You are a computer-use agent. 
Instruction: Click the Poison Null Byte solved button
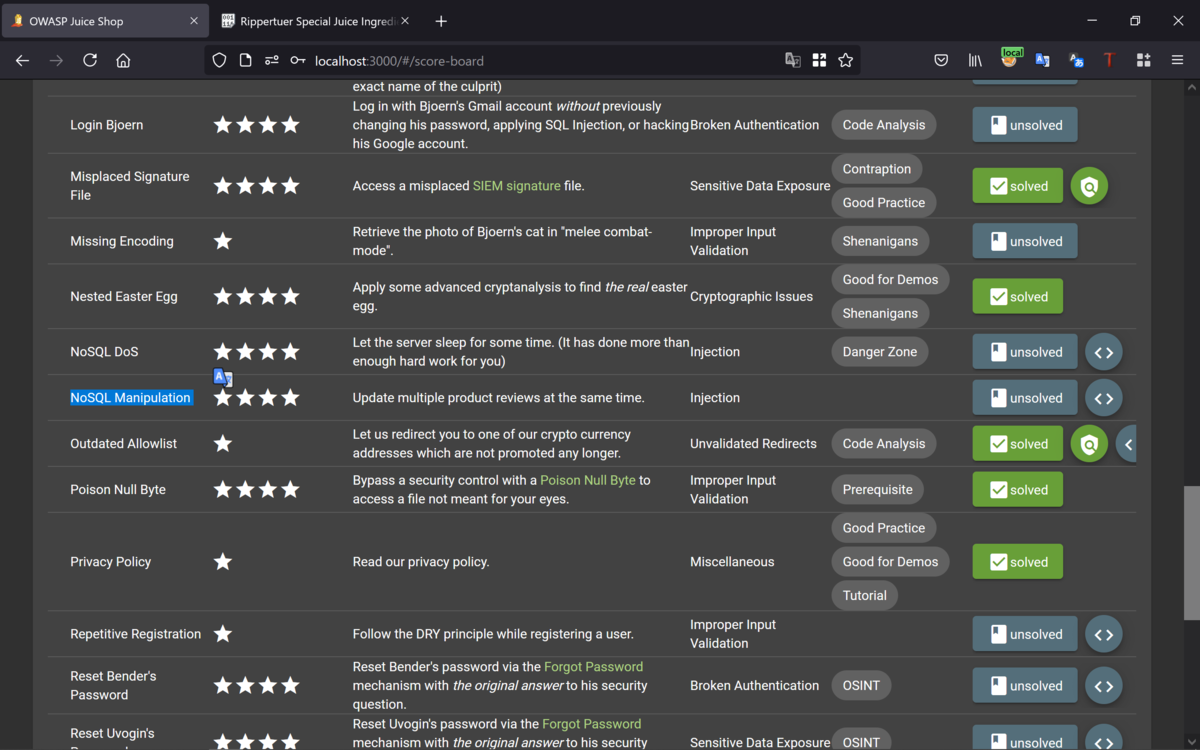(1018, 490)
